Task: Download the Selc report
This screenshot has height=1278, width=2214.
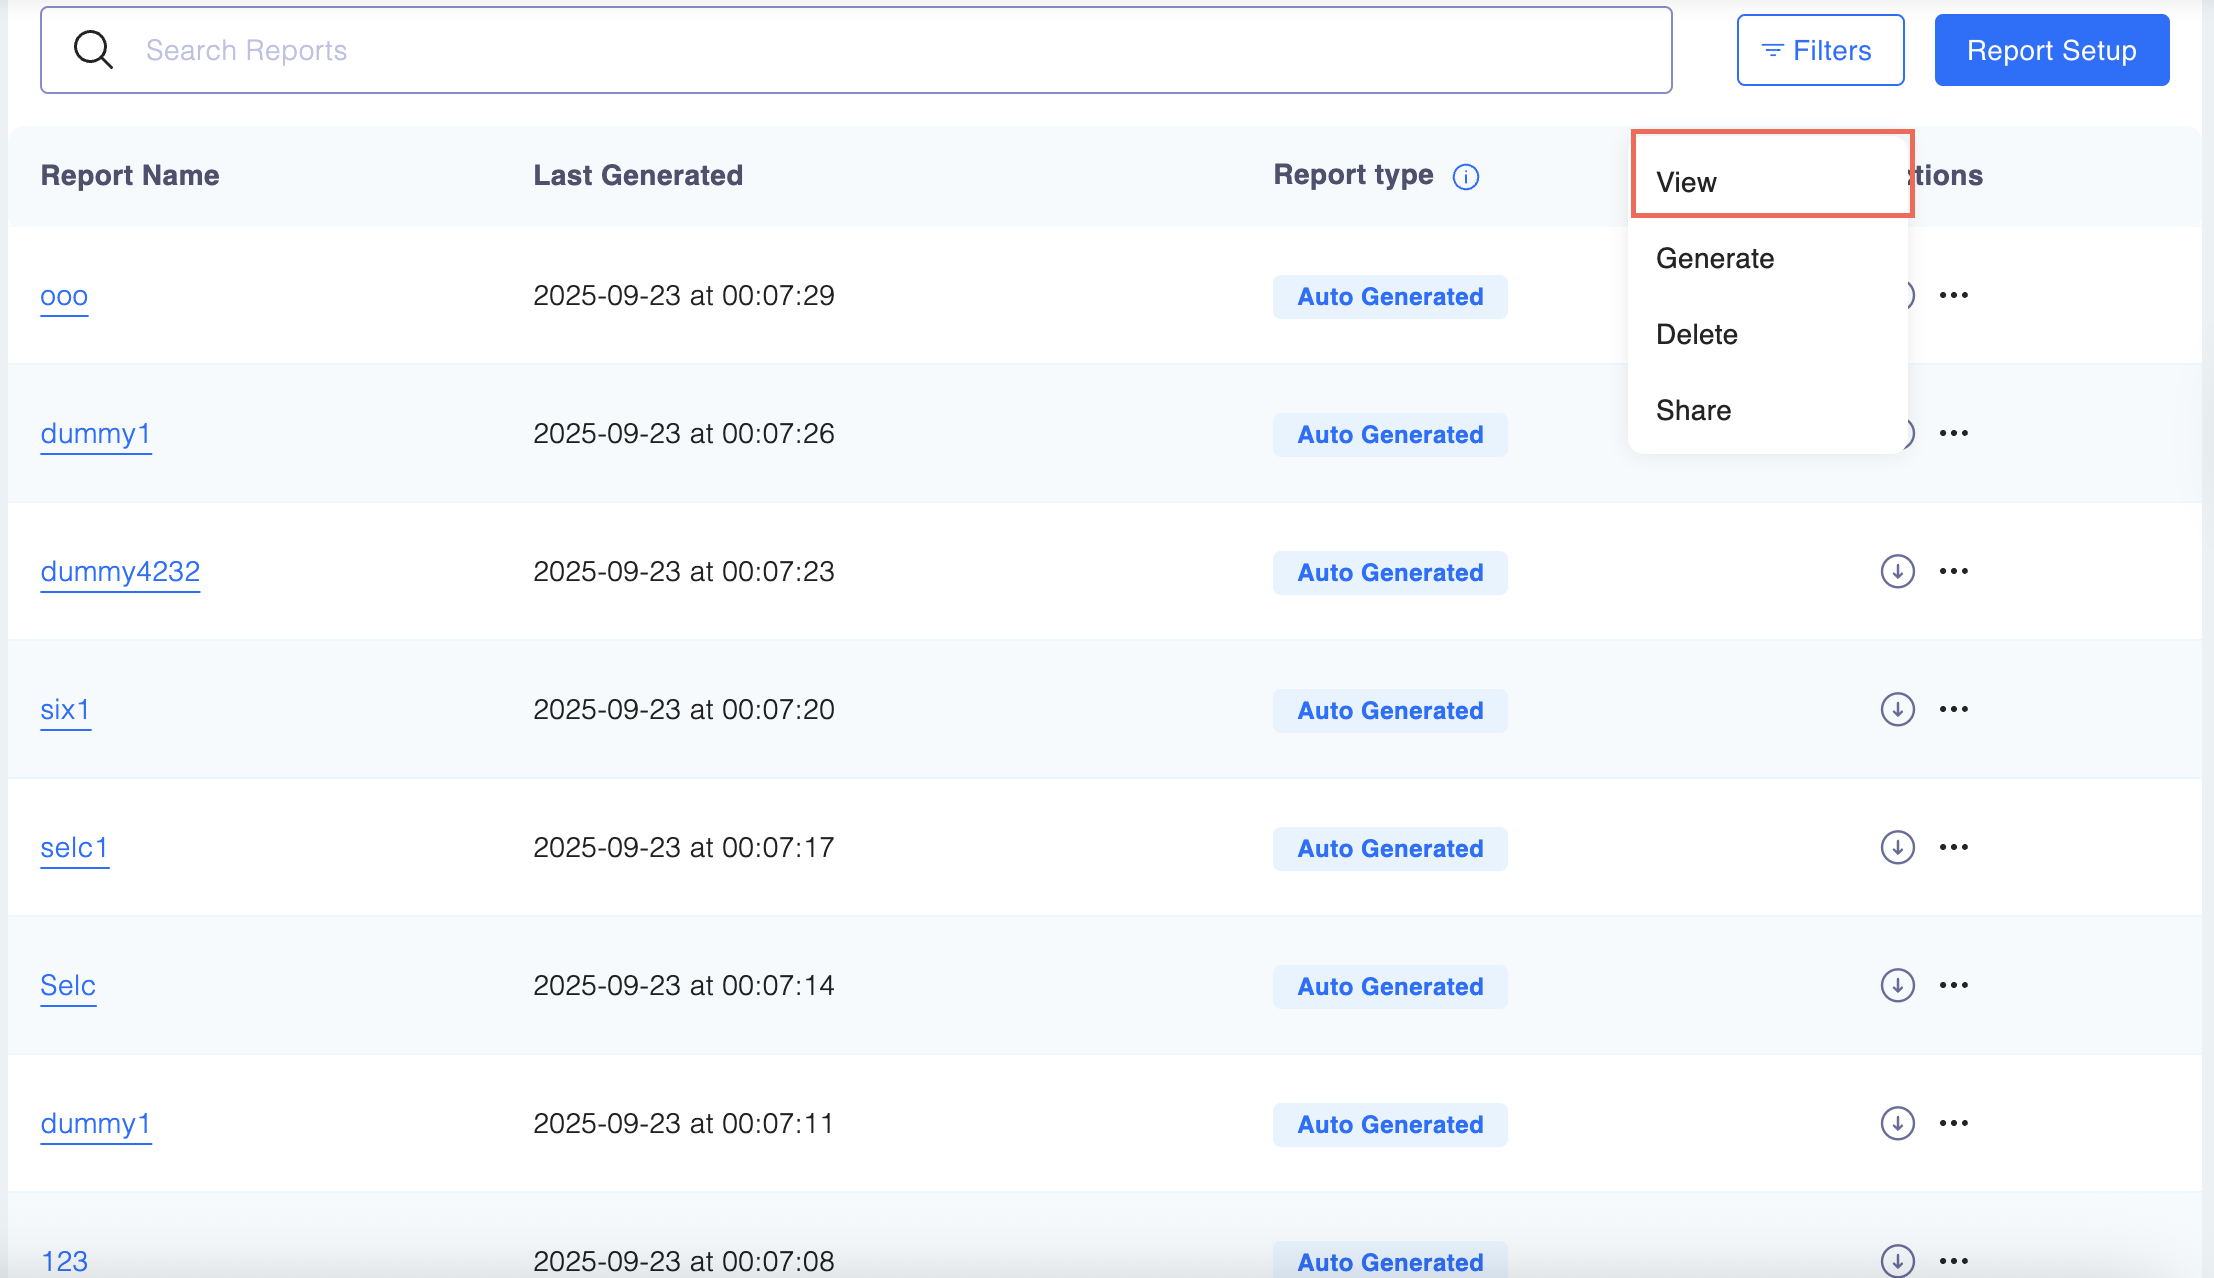Action: [1897, 985]
